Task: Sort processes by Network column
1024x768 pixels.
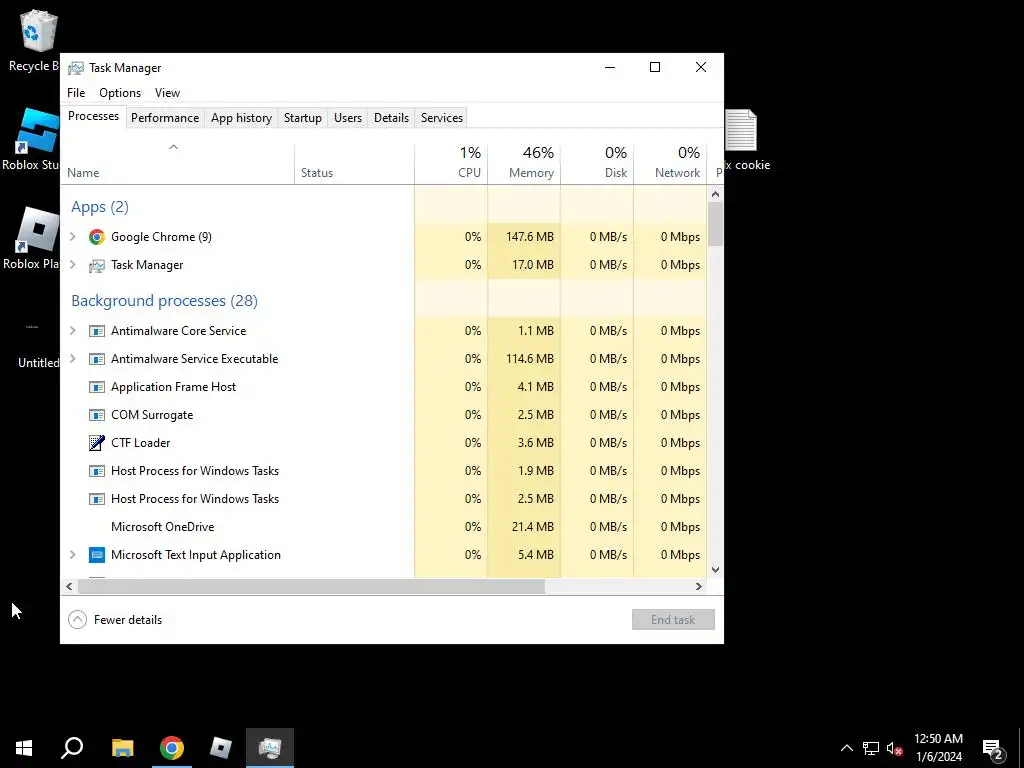Action: coord(670,163)
